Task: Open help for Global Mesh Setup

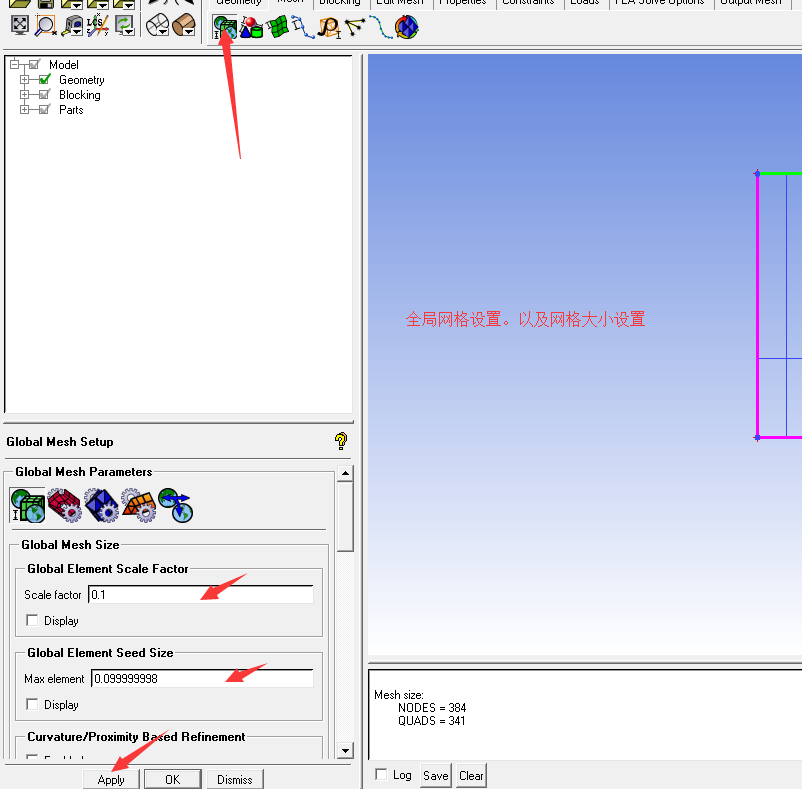Action: click(x=341, y=441)
